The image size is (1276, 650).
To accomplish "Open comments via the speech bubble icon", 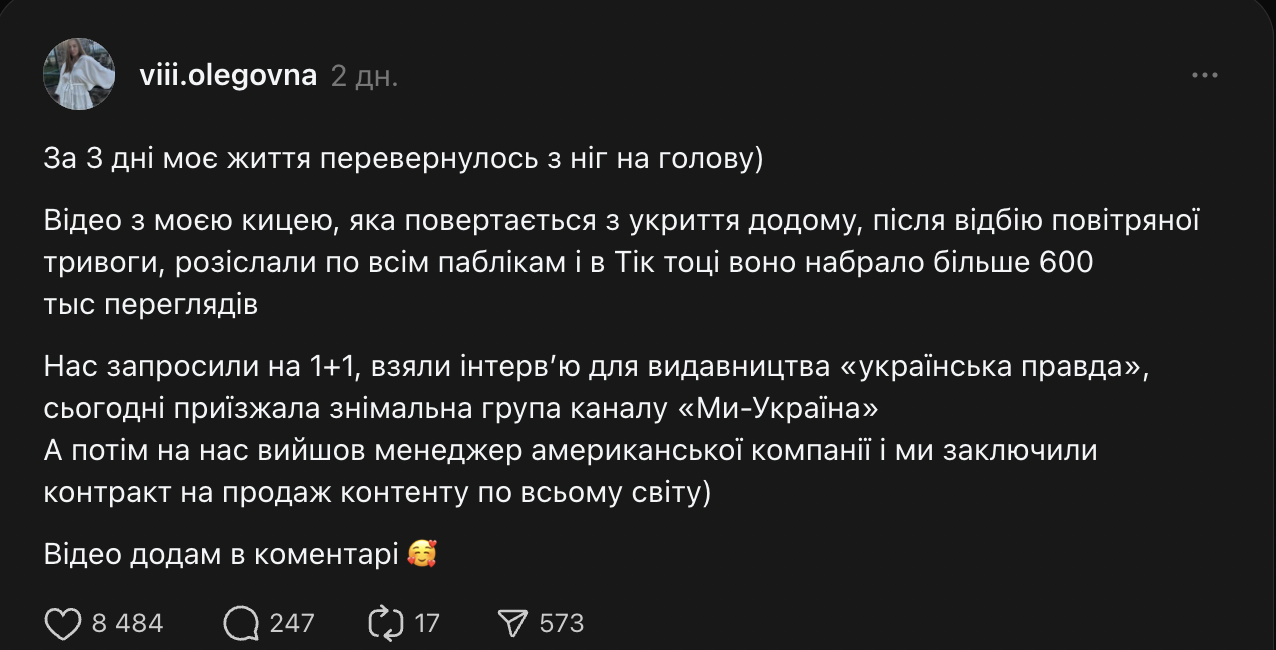I will (x=241, y=623).
